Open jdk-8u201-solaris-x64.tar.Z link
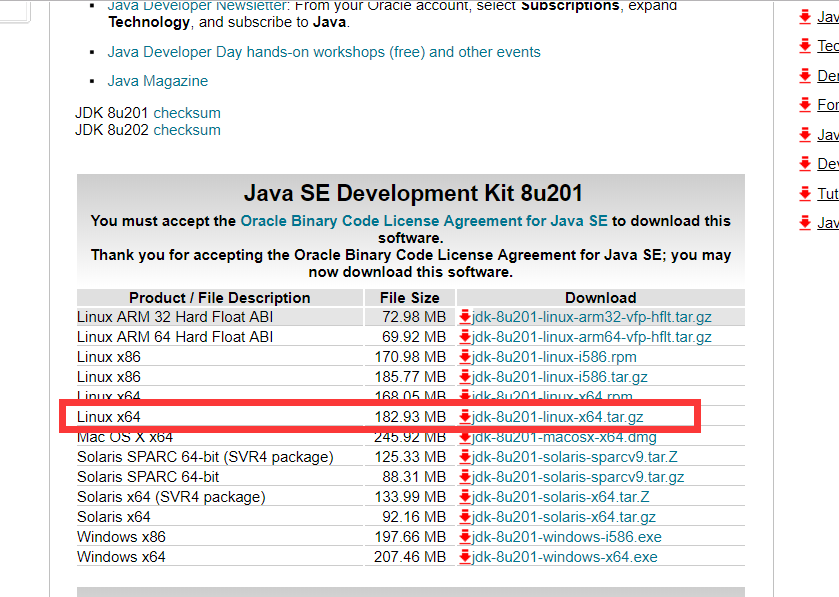The width and height of the screenshot is (839, 597). (x=561, y=497)
